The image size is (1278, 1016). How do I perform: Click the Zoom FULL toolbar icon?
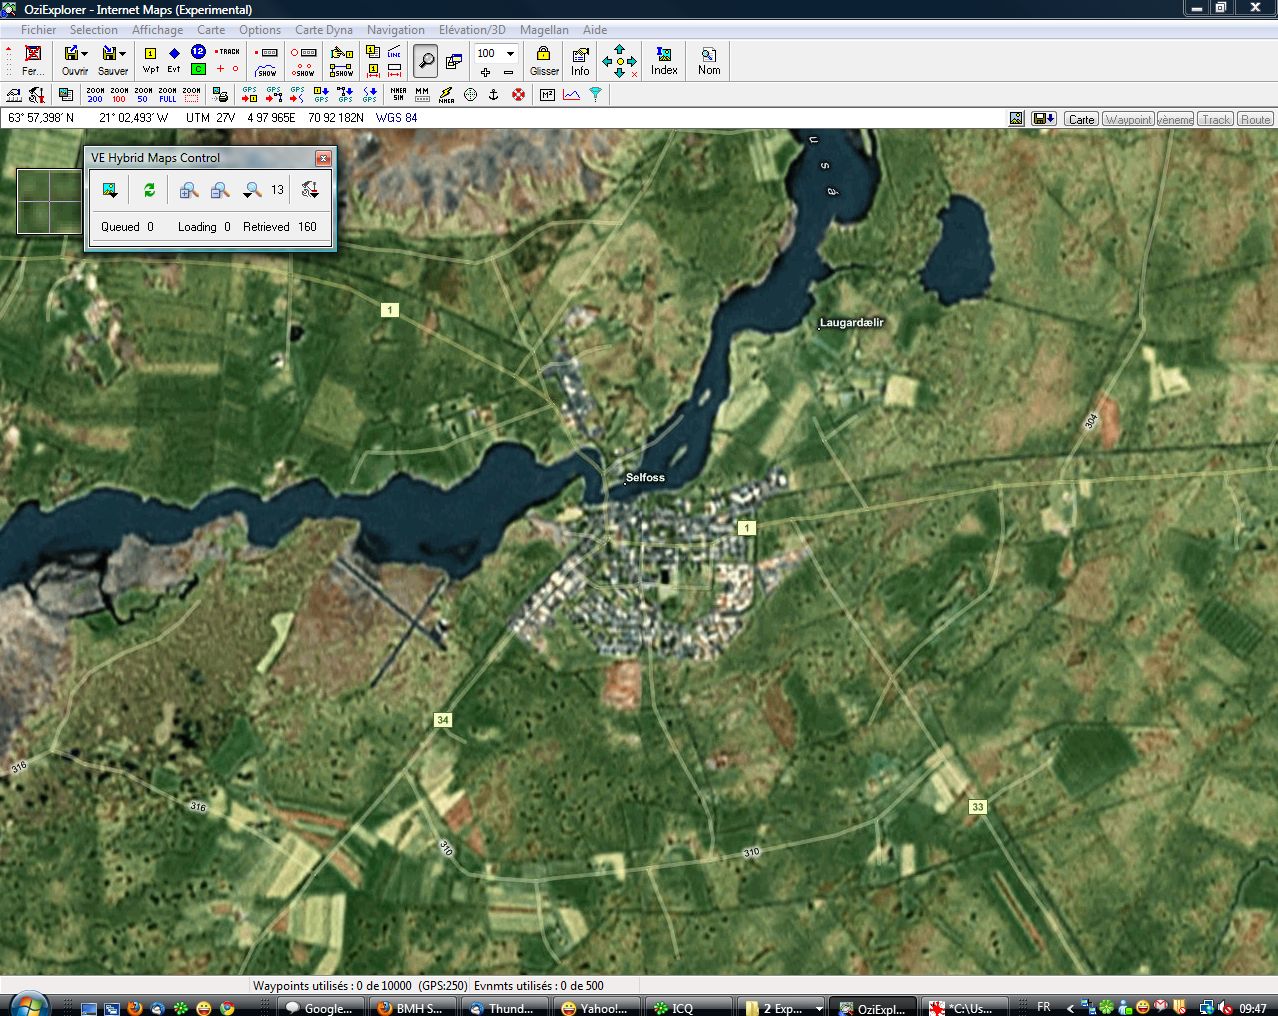167,94
